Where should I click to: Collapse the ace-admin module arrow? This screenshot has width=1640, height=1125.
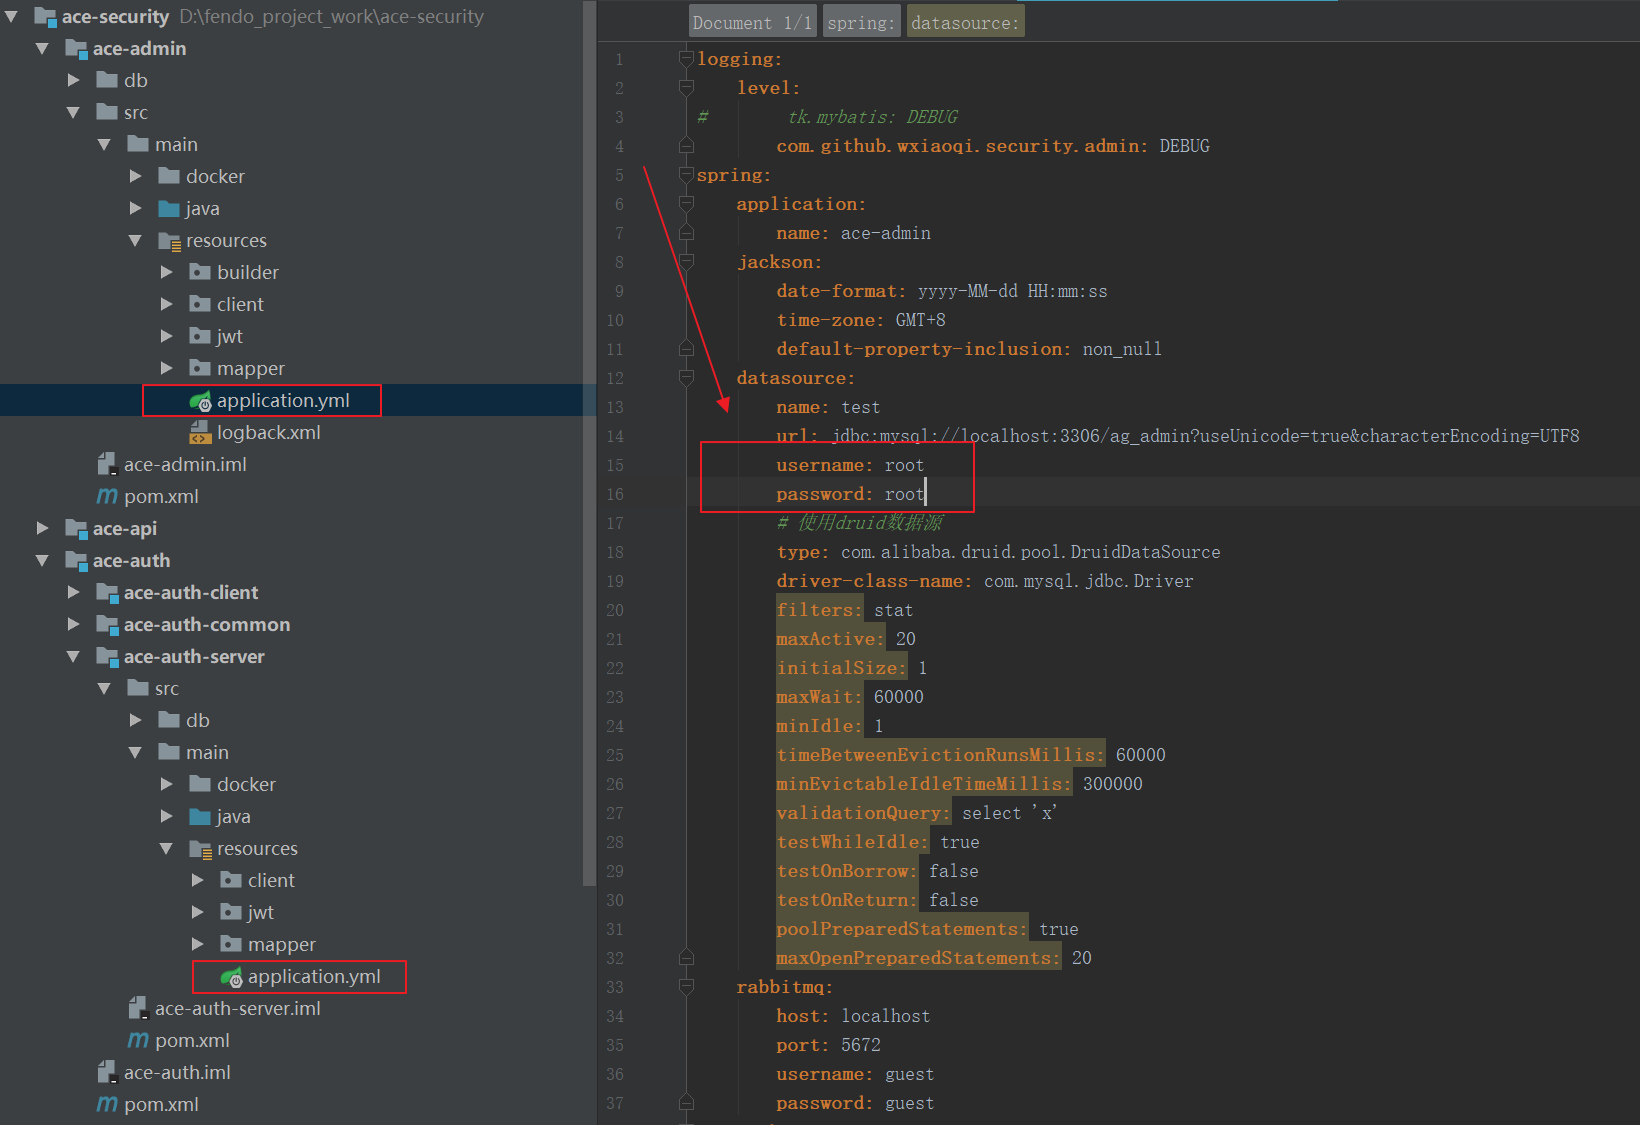(x=42, y=49)
